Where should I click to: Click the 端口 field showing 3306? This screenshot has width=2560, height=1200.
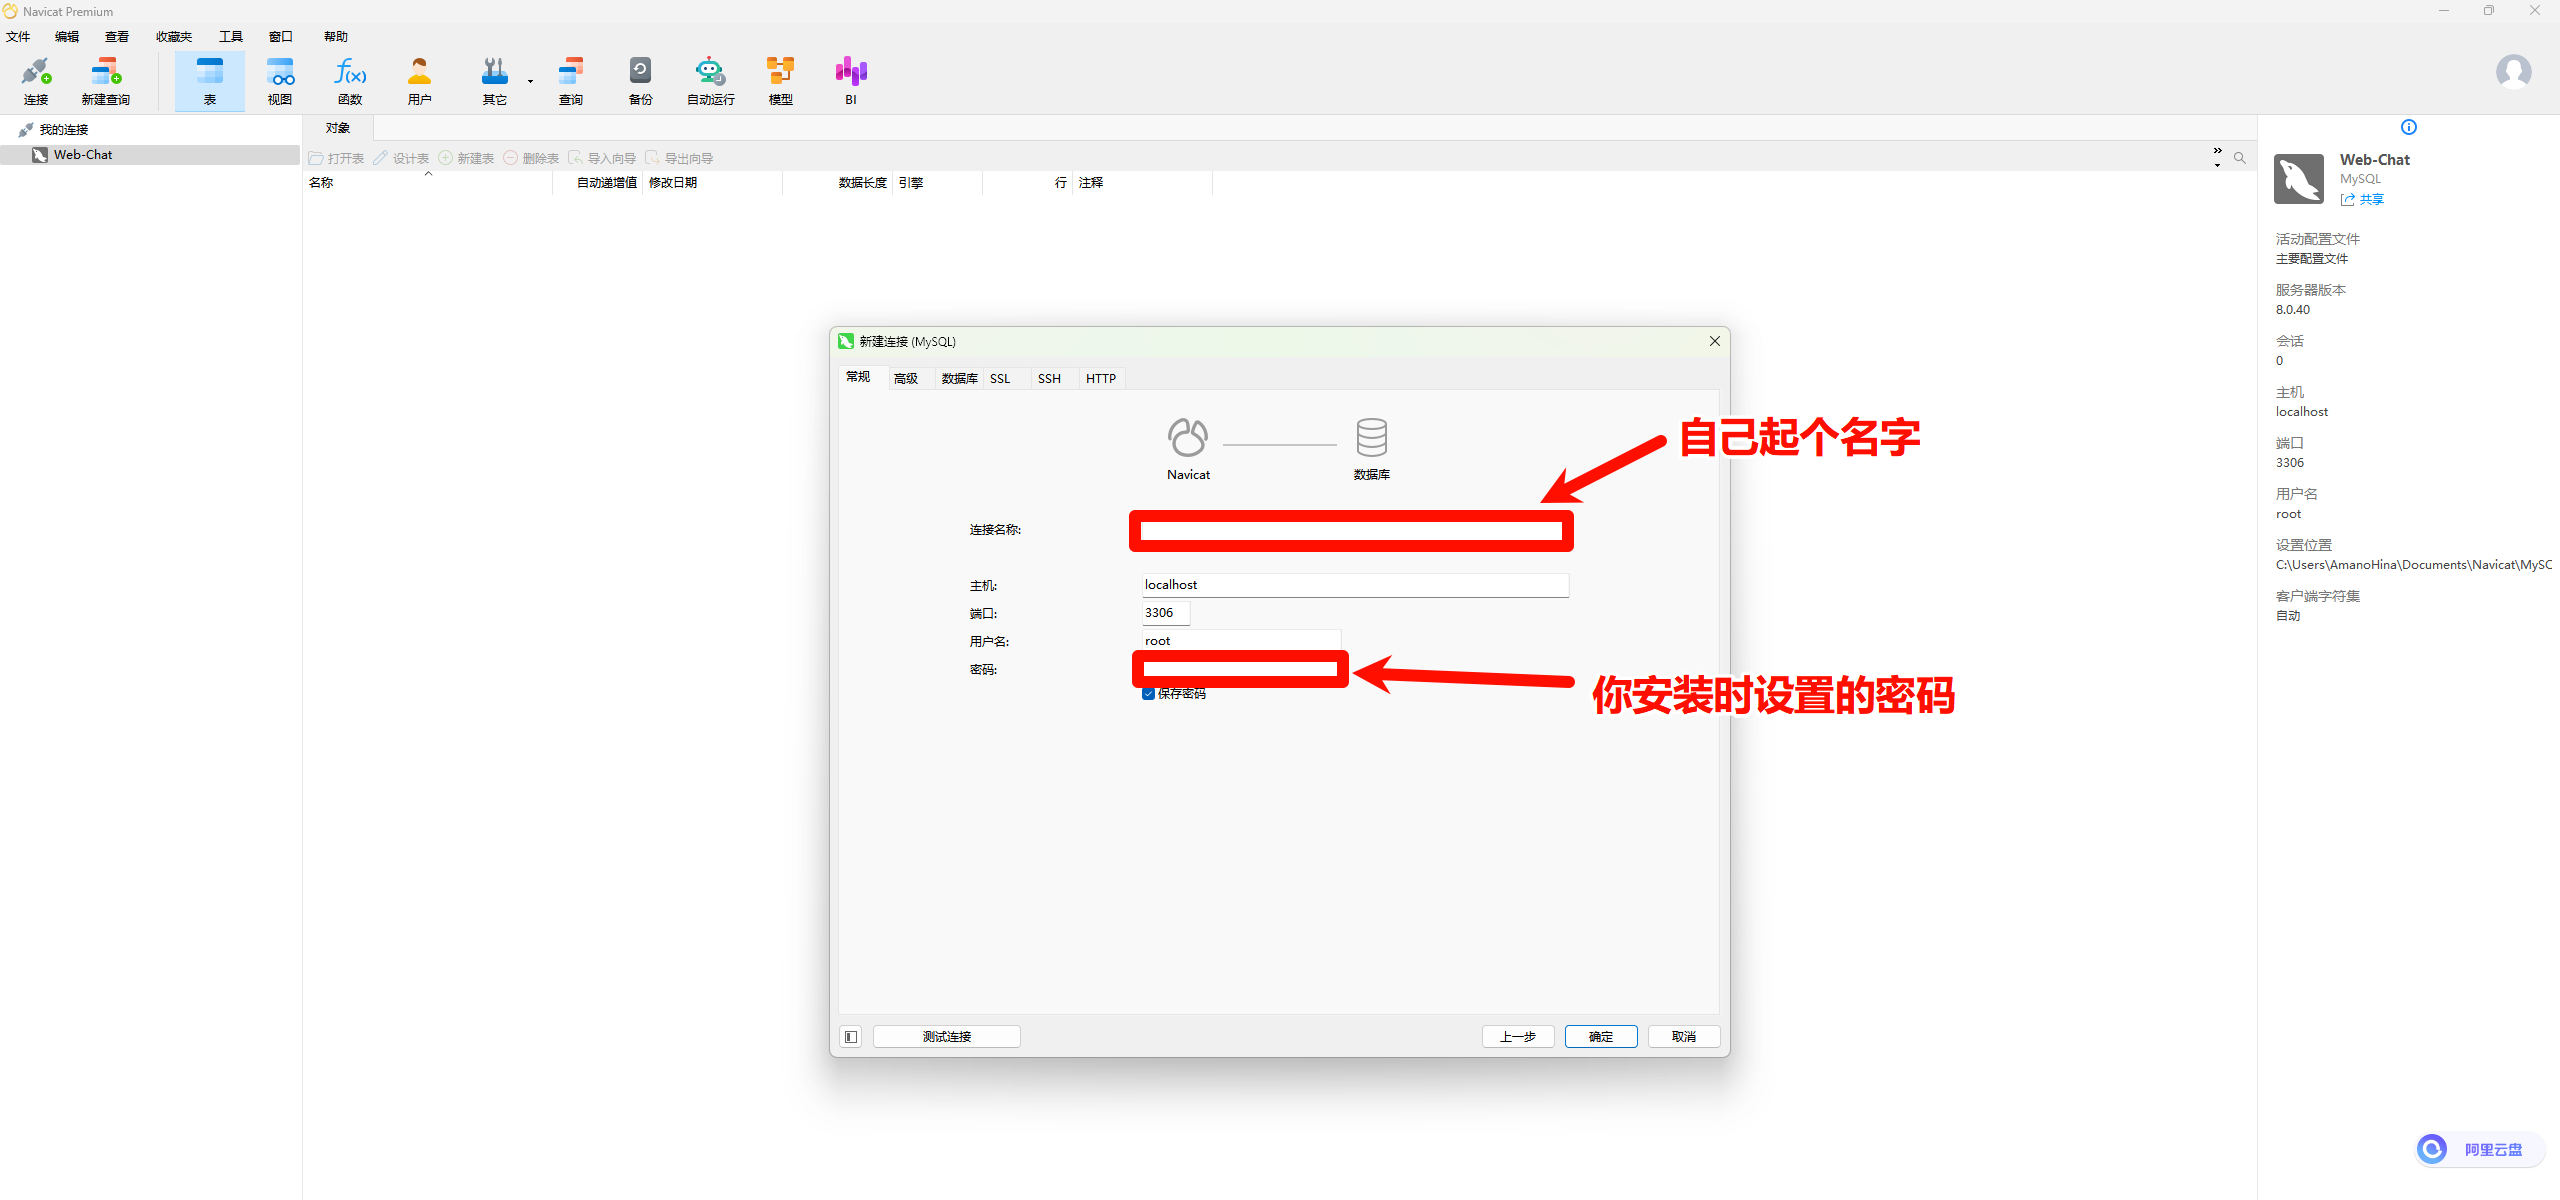(x=1166, y=613)
